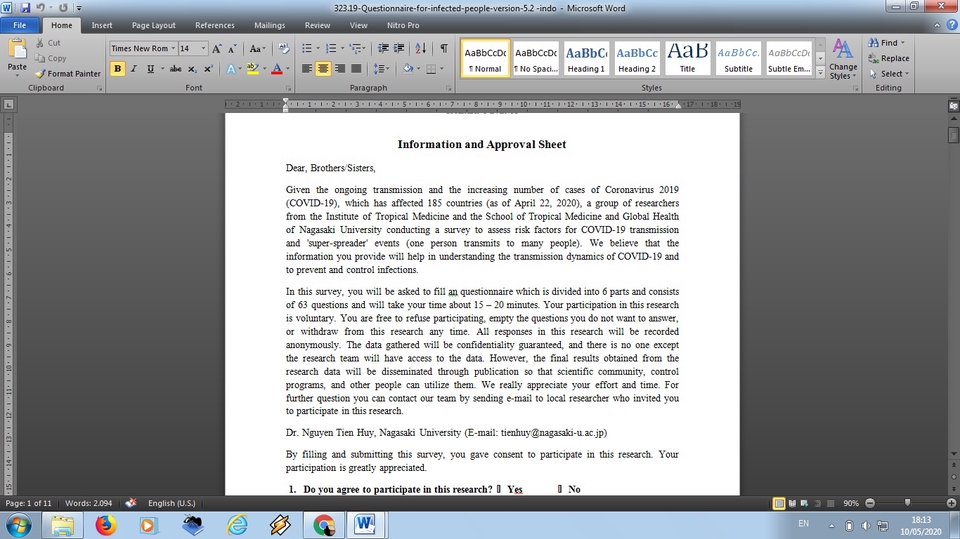Click the Change Styles button
This screenshot has height=539, width=960.
tap(843, 59)
